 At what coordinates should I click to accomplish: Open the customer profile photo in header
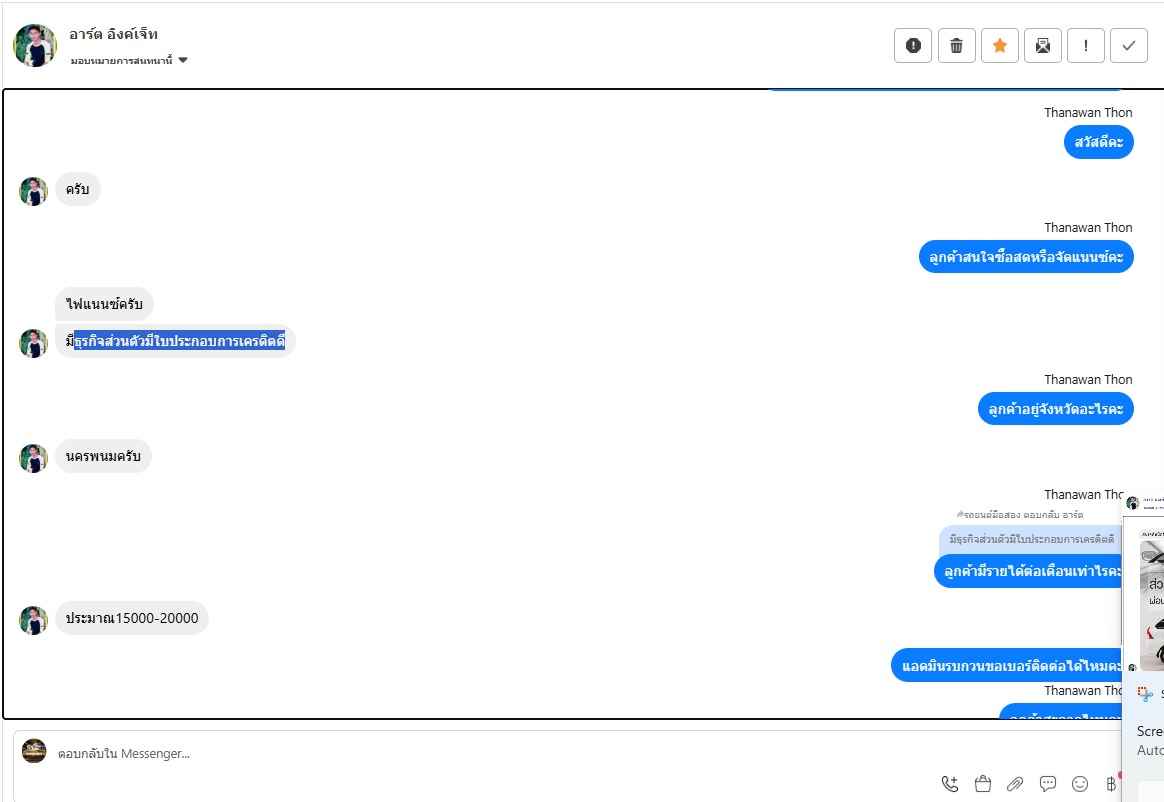pos(35,45)
